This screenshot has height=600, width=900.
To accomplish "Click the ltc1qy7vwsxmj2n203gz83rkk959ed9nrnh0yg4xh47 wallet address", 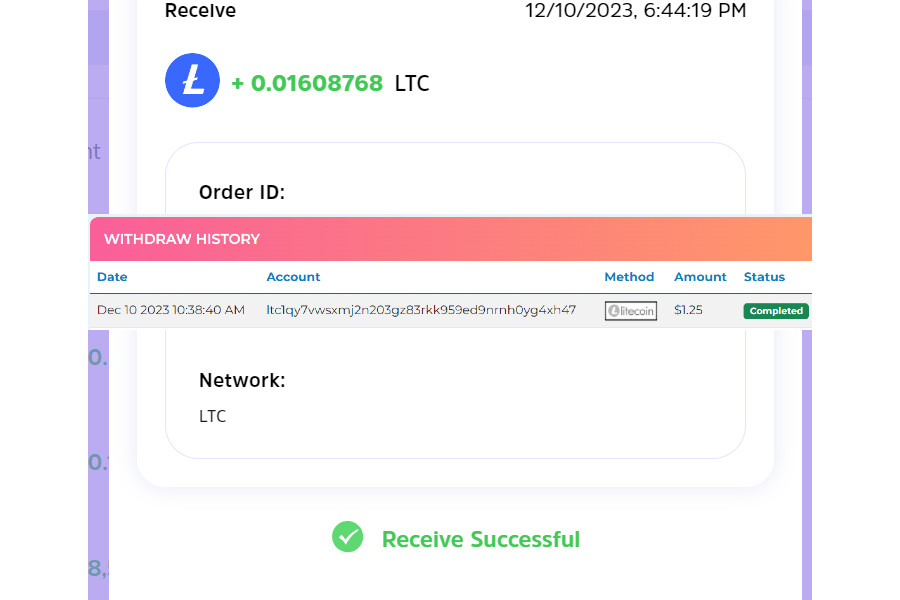I will (x=421, y=310).
